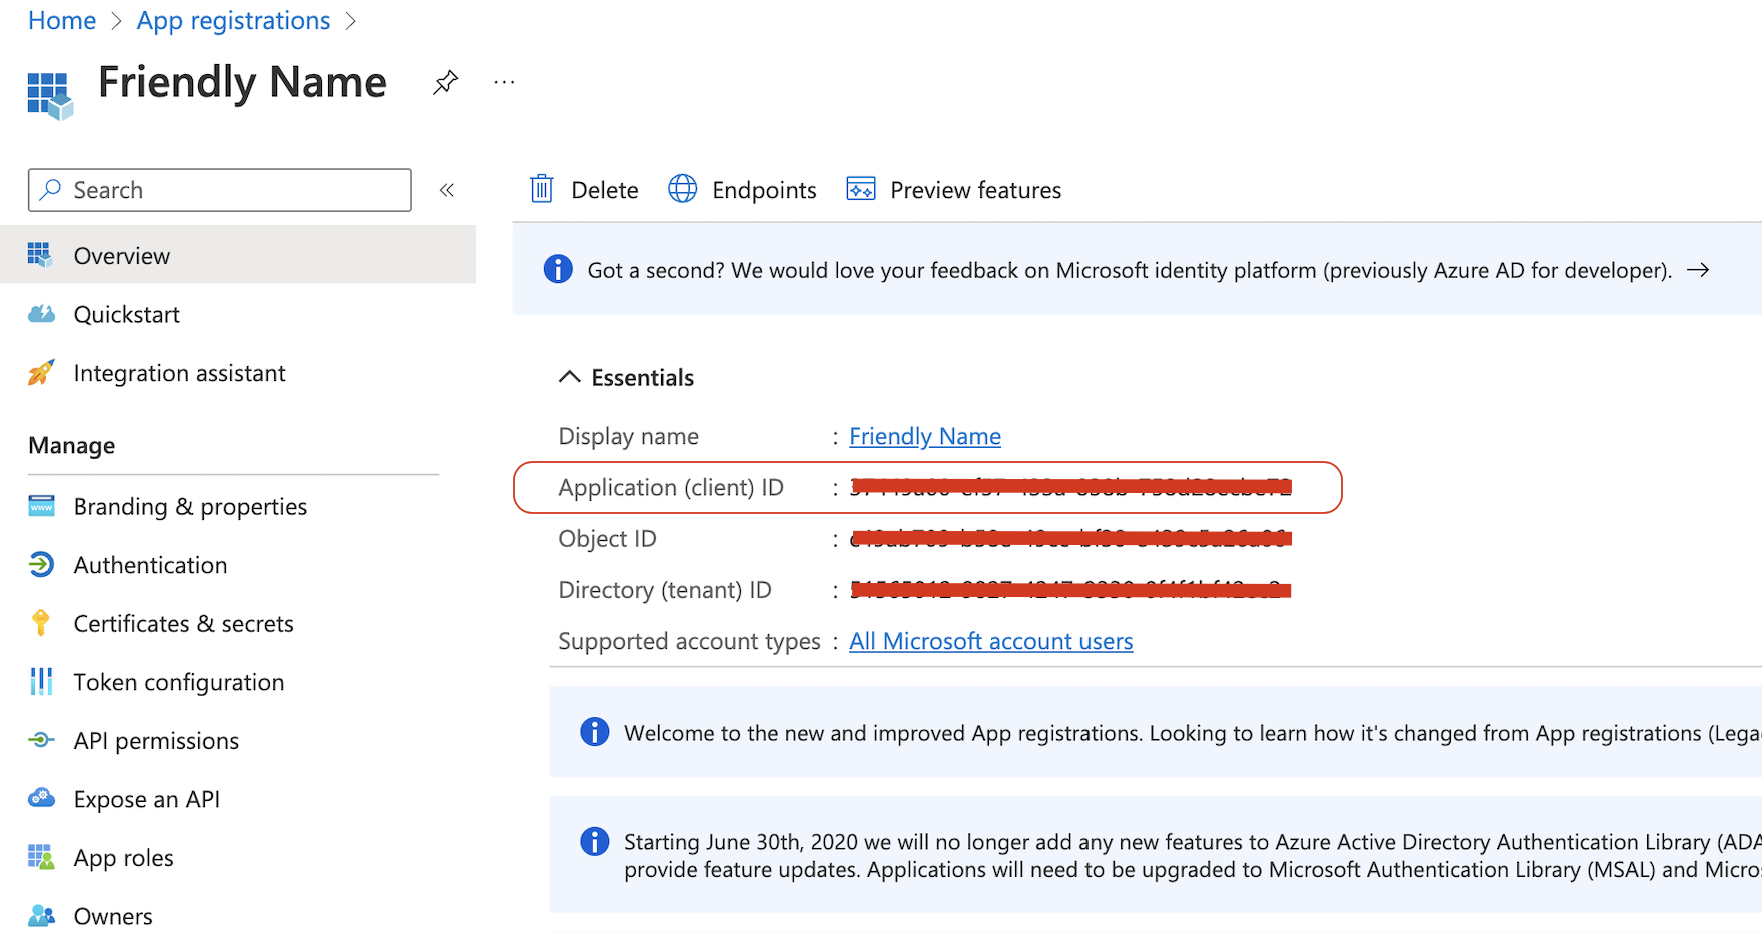Click the Manage section heading
This screenshot has width=1762, height=932.
pos(72,445)
